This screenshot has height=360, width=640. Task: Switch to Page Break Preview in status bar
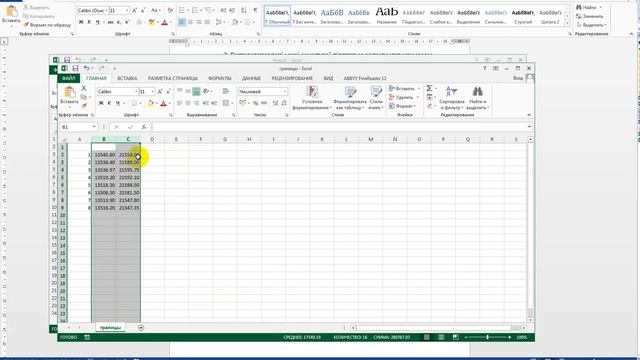click(x=456, y=337)
